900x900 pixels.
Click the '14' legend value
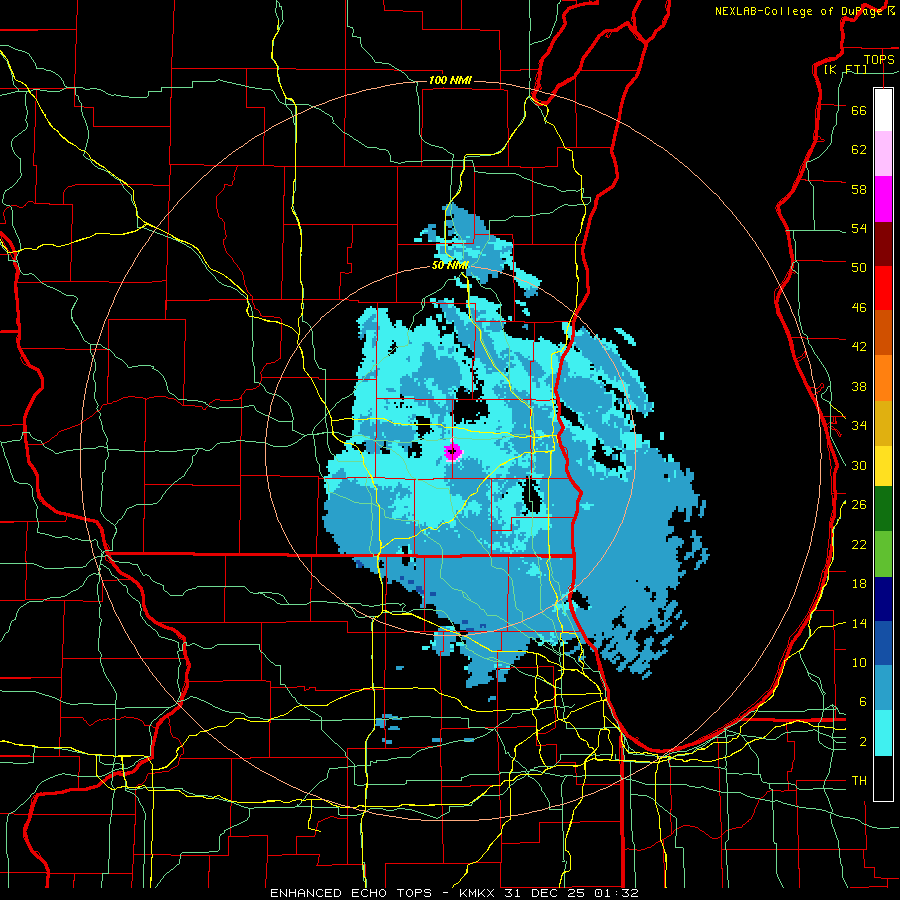coord(859,623)
